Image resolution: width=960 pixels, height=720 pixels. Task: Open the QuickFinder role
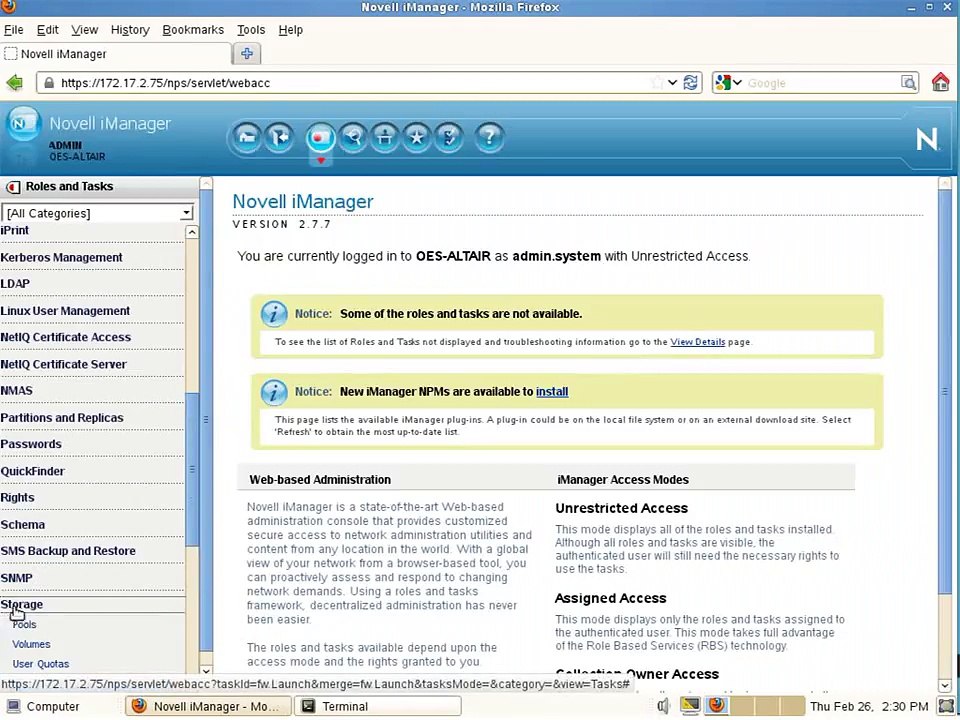coord(32,471)
